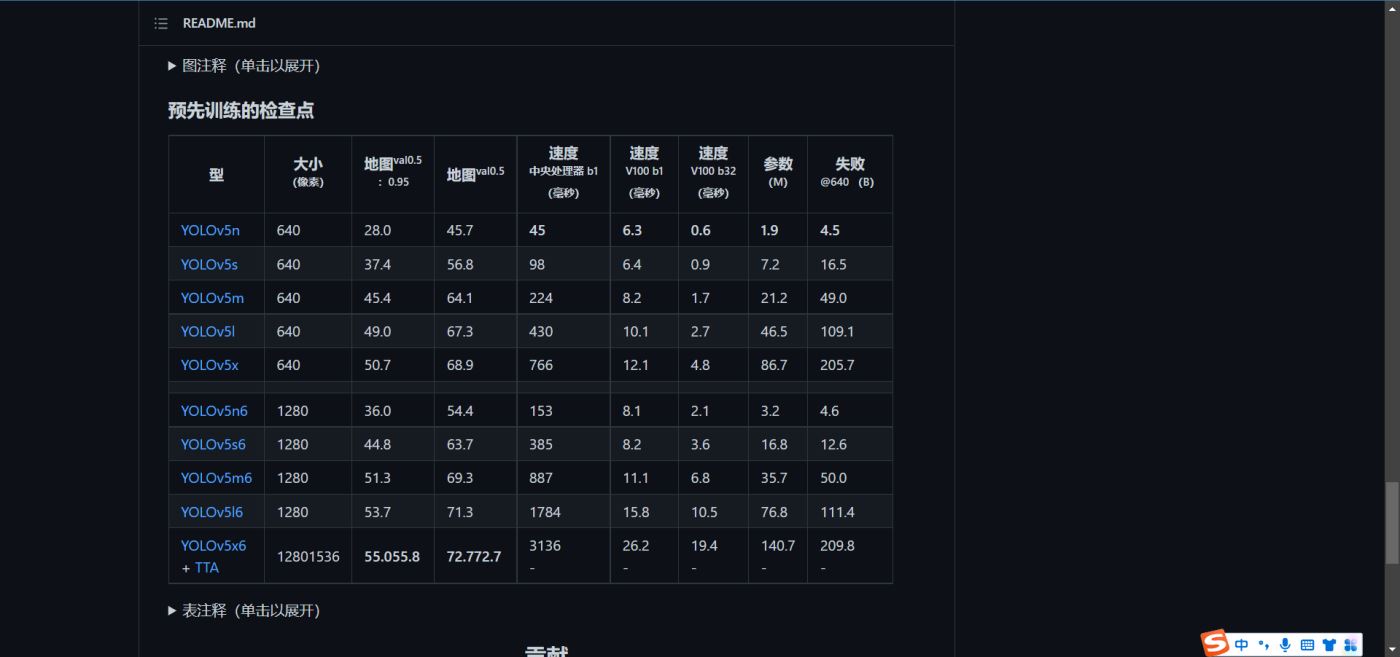Select the bold 55.055.8 cell

point(393,556)
